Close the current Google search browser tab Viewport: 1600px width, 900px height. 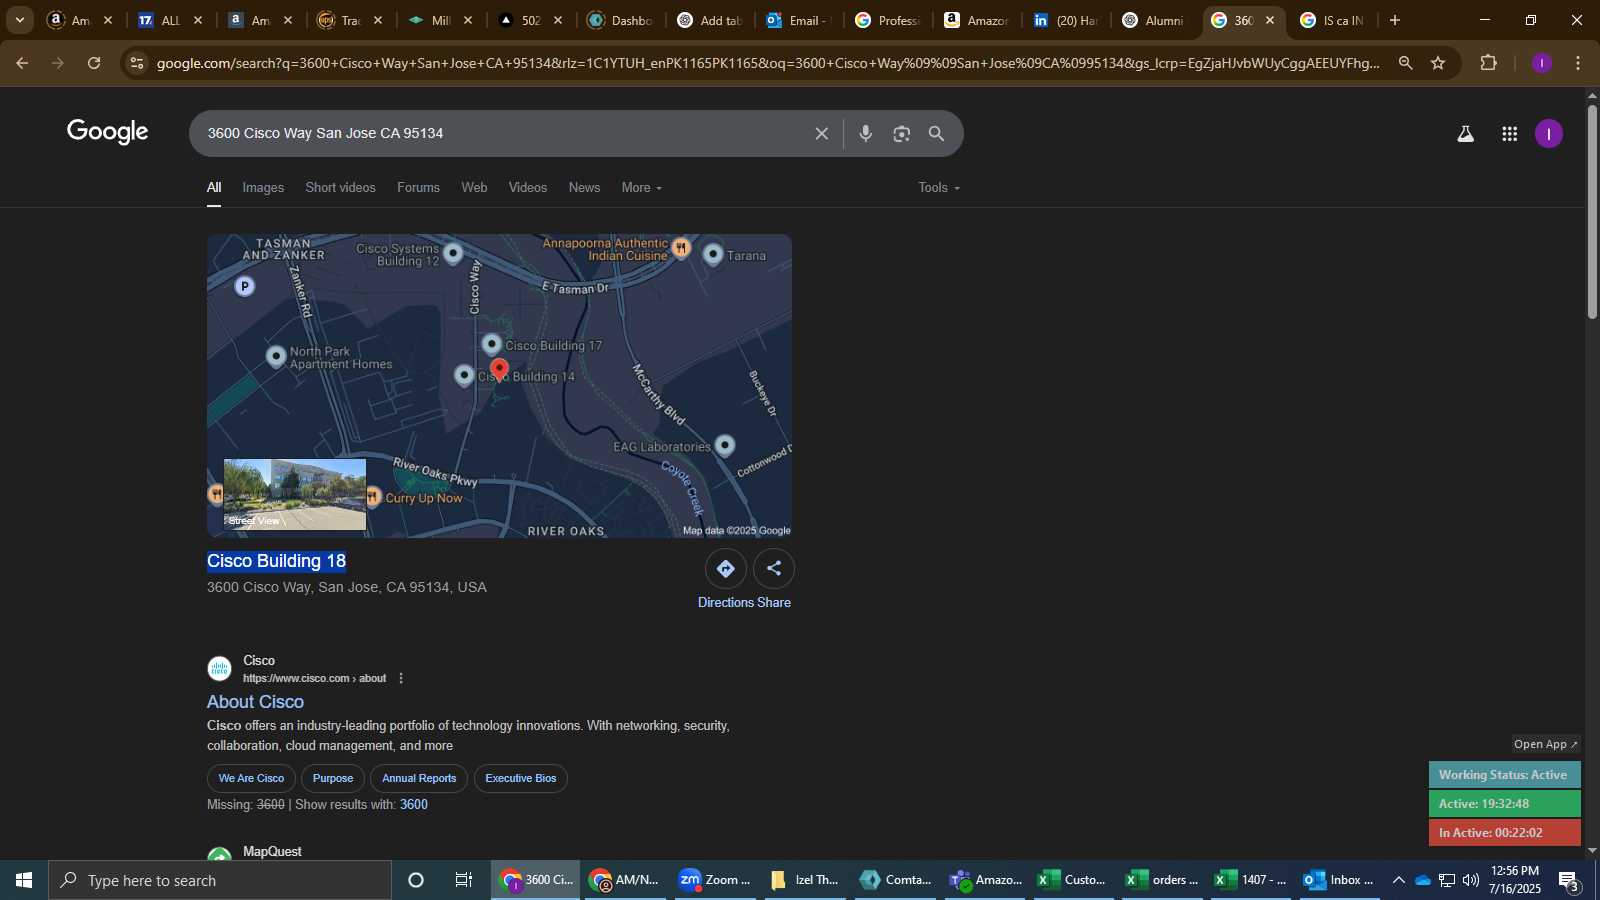coord(1270,20)
